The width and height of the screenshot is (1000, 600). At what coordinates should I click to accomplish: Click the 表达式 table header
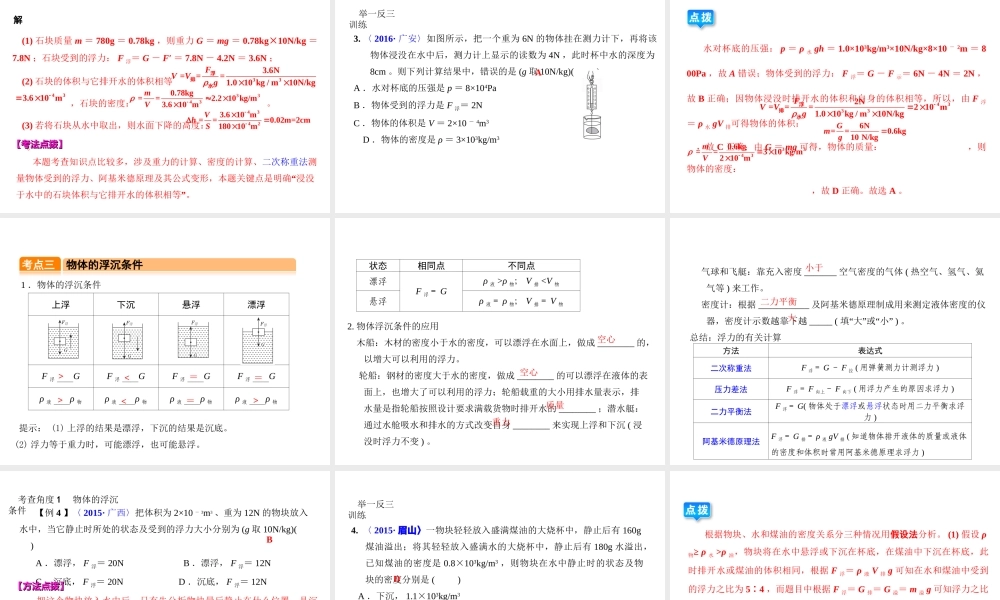point(870,351)
